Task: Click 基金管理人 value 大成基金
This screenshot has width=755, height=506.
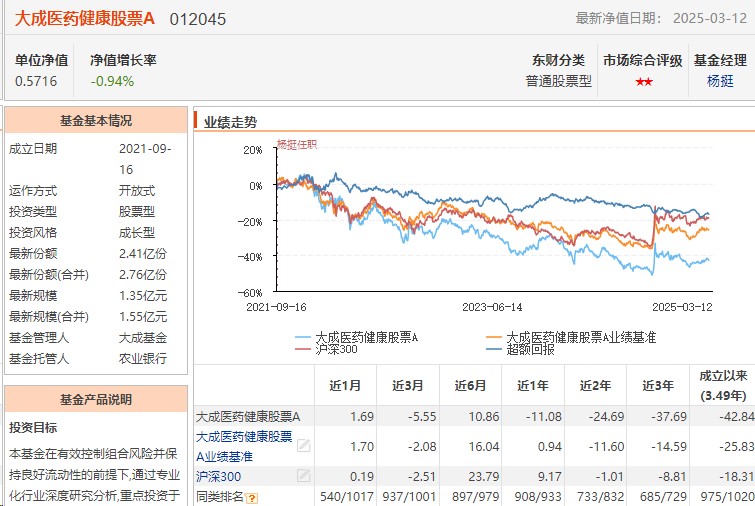Action: pos(143,337)
